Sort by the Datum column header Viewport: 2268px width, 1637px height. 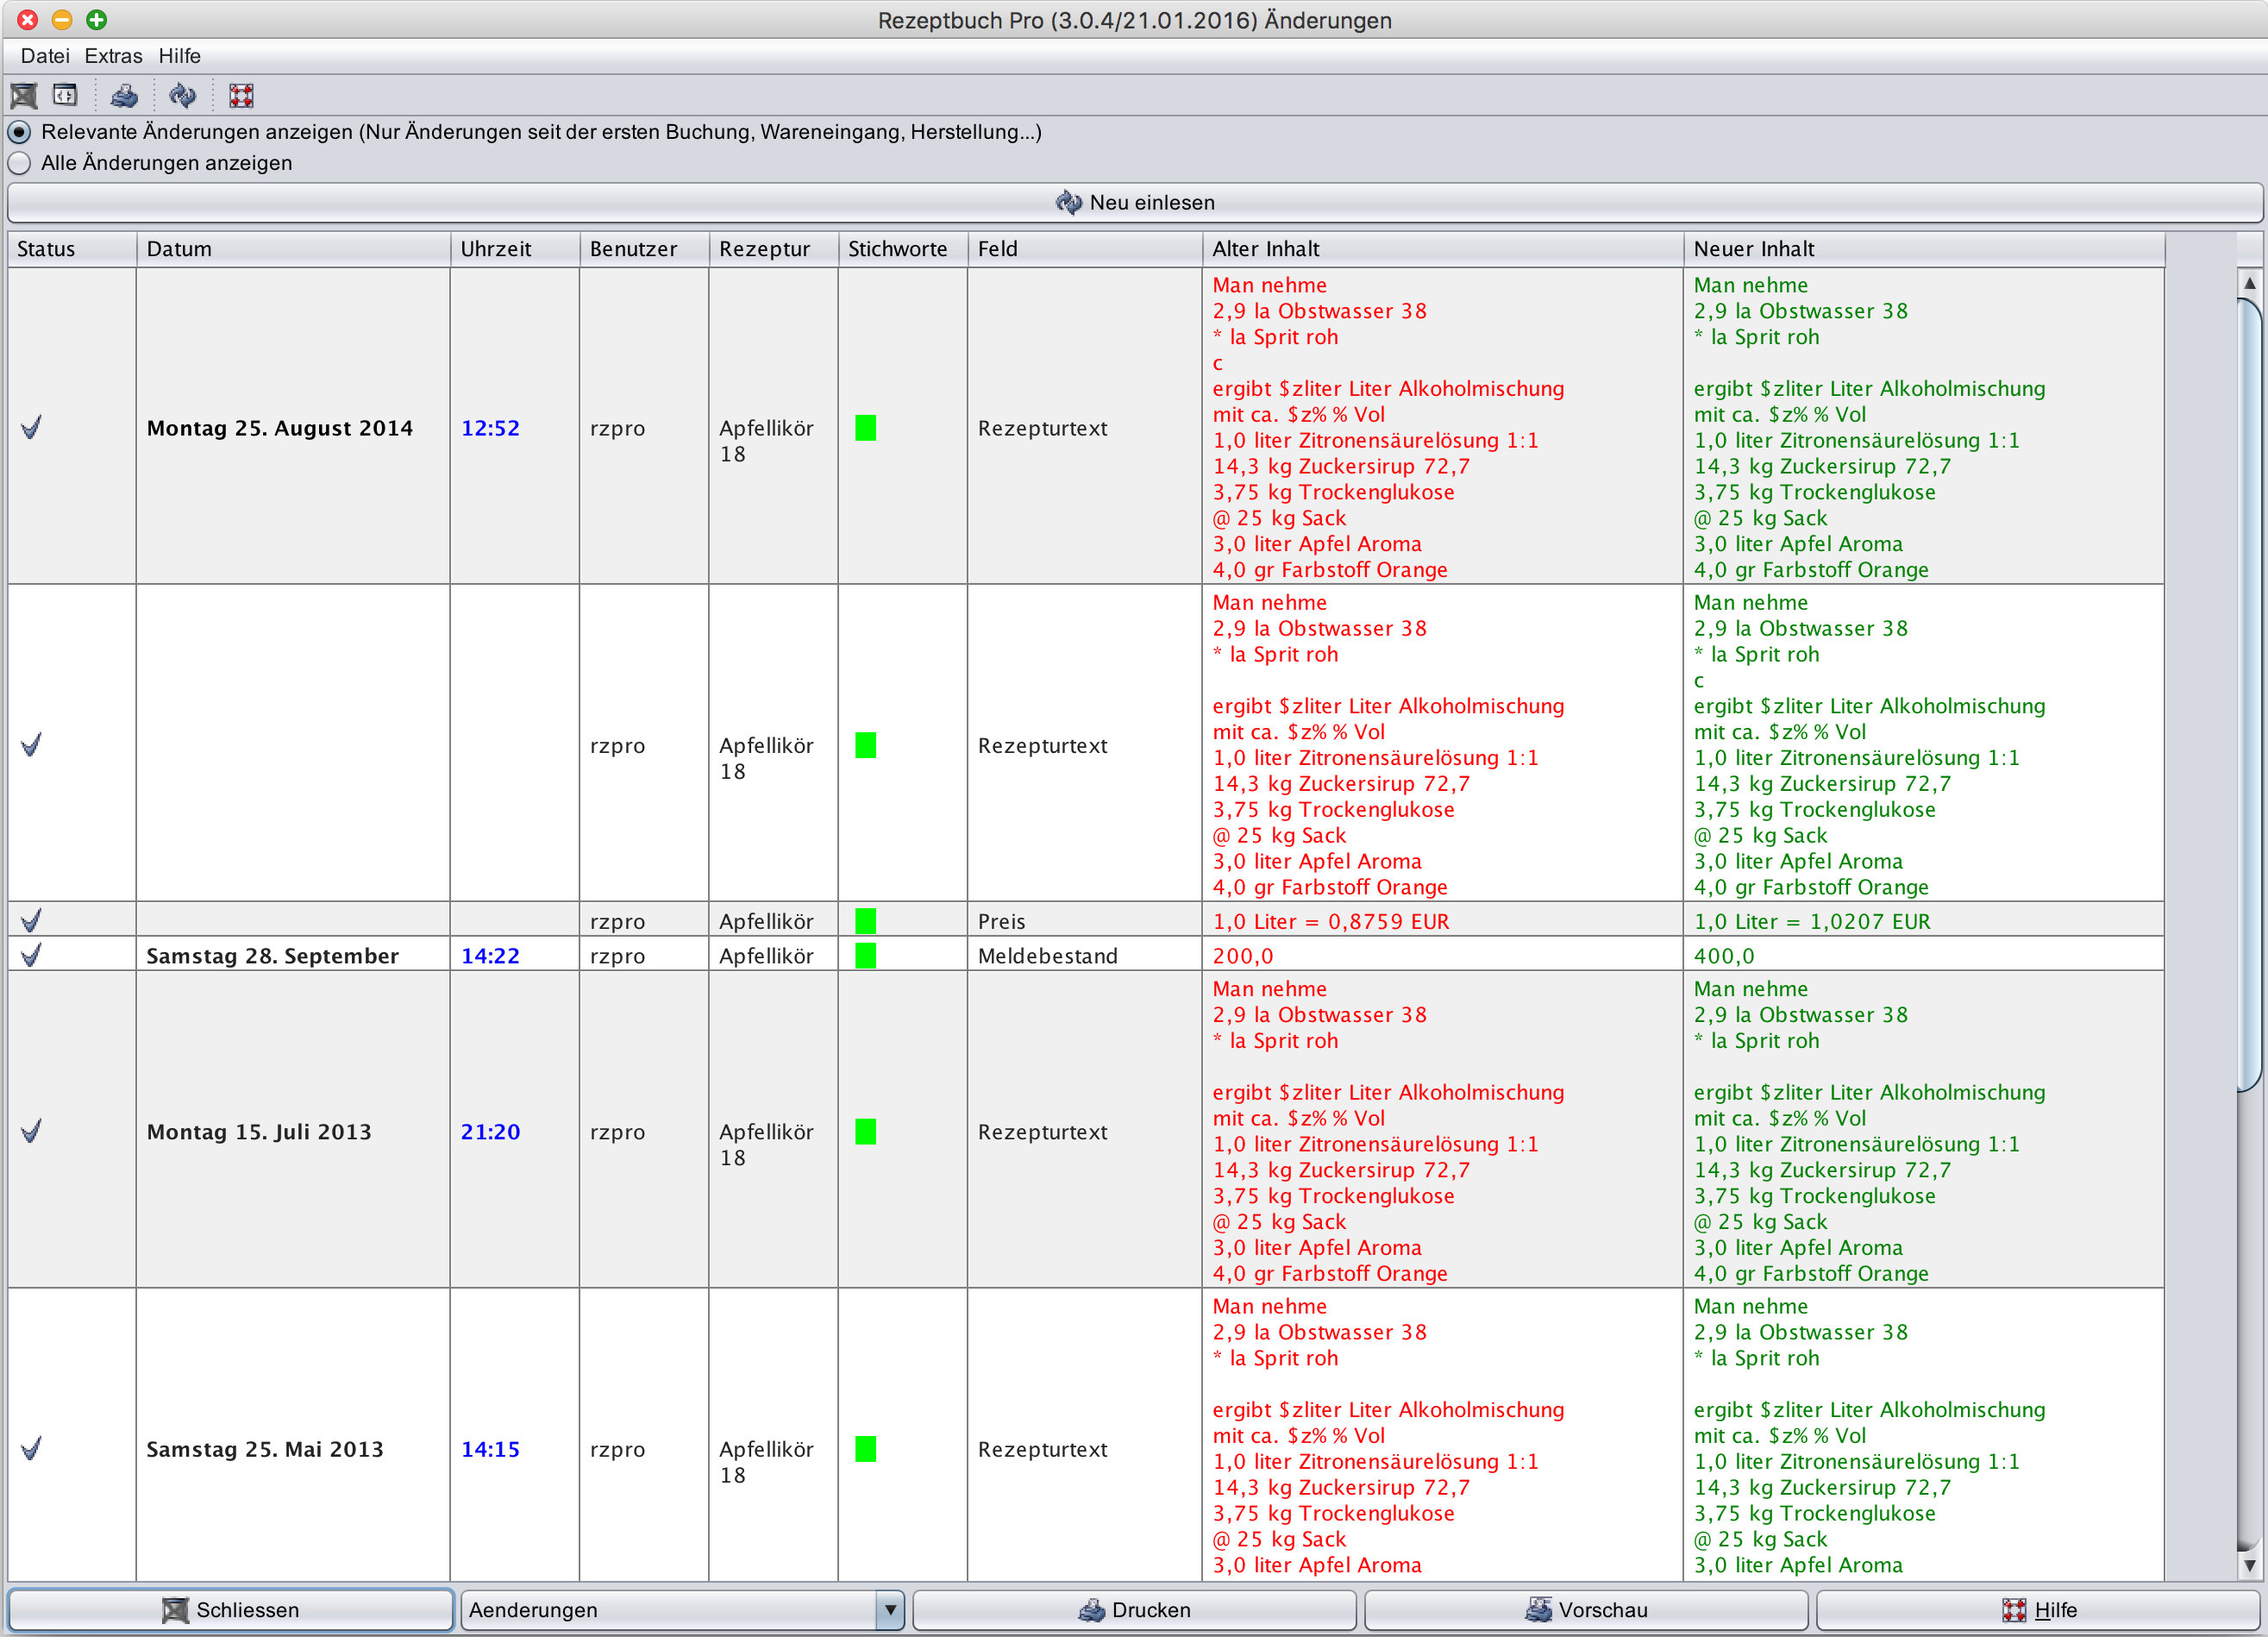pyautogui.click(x=292, y=249)
